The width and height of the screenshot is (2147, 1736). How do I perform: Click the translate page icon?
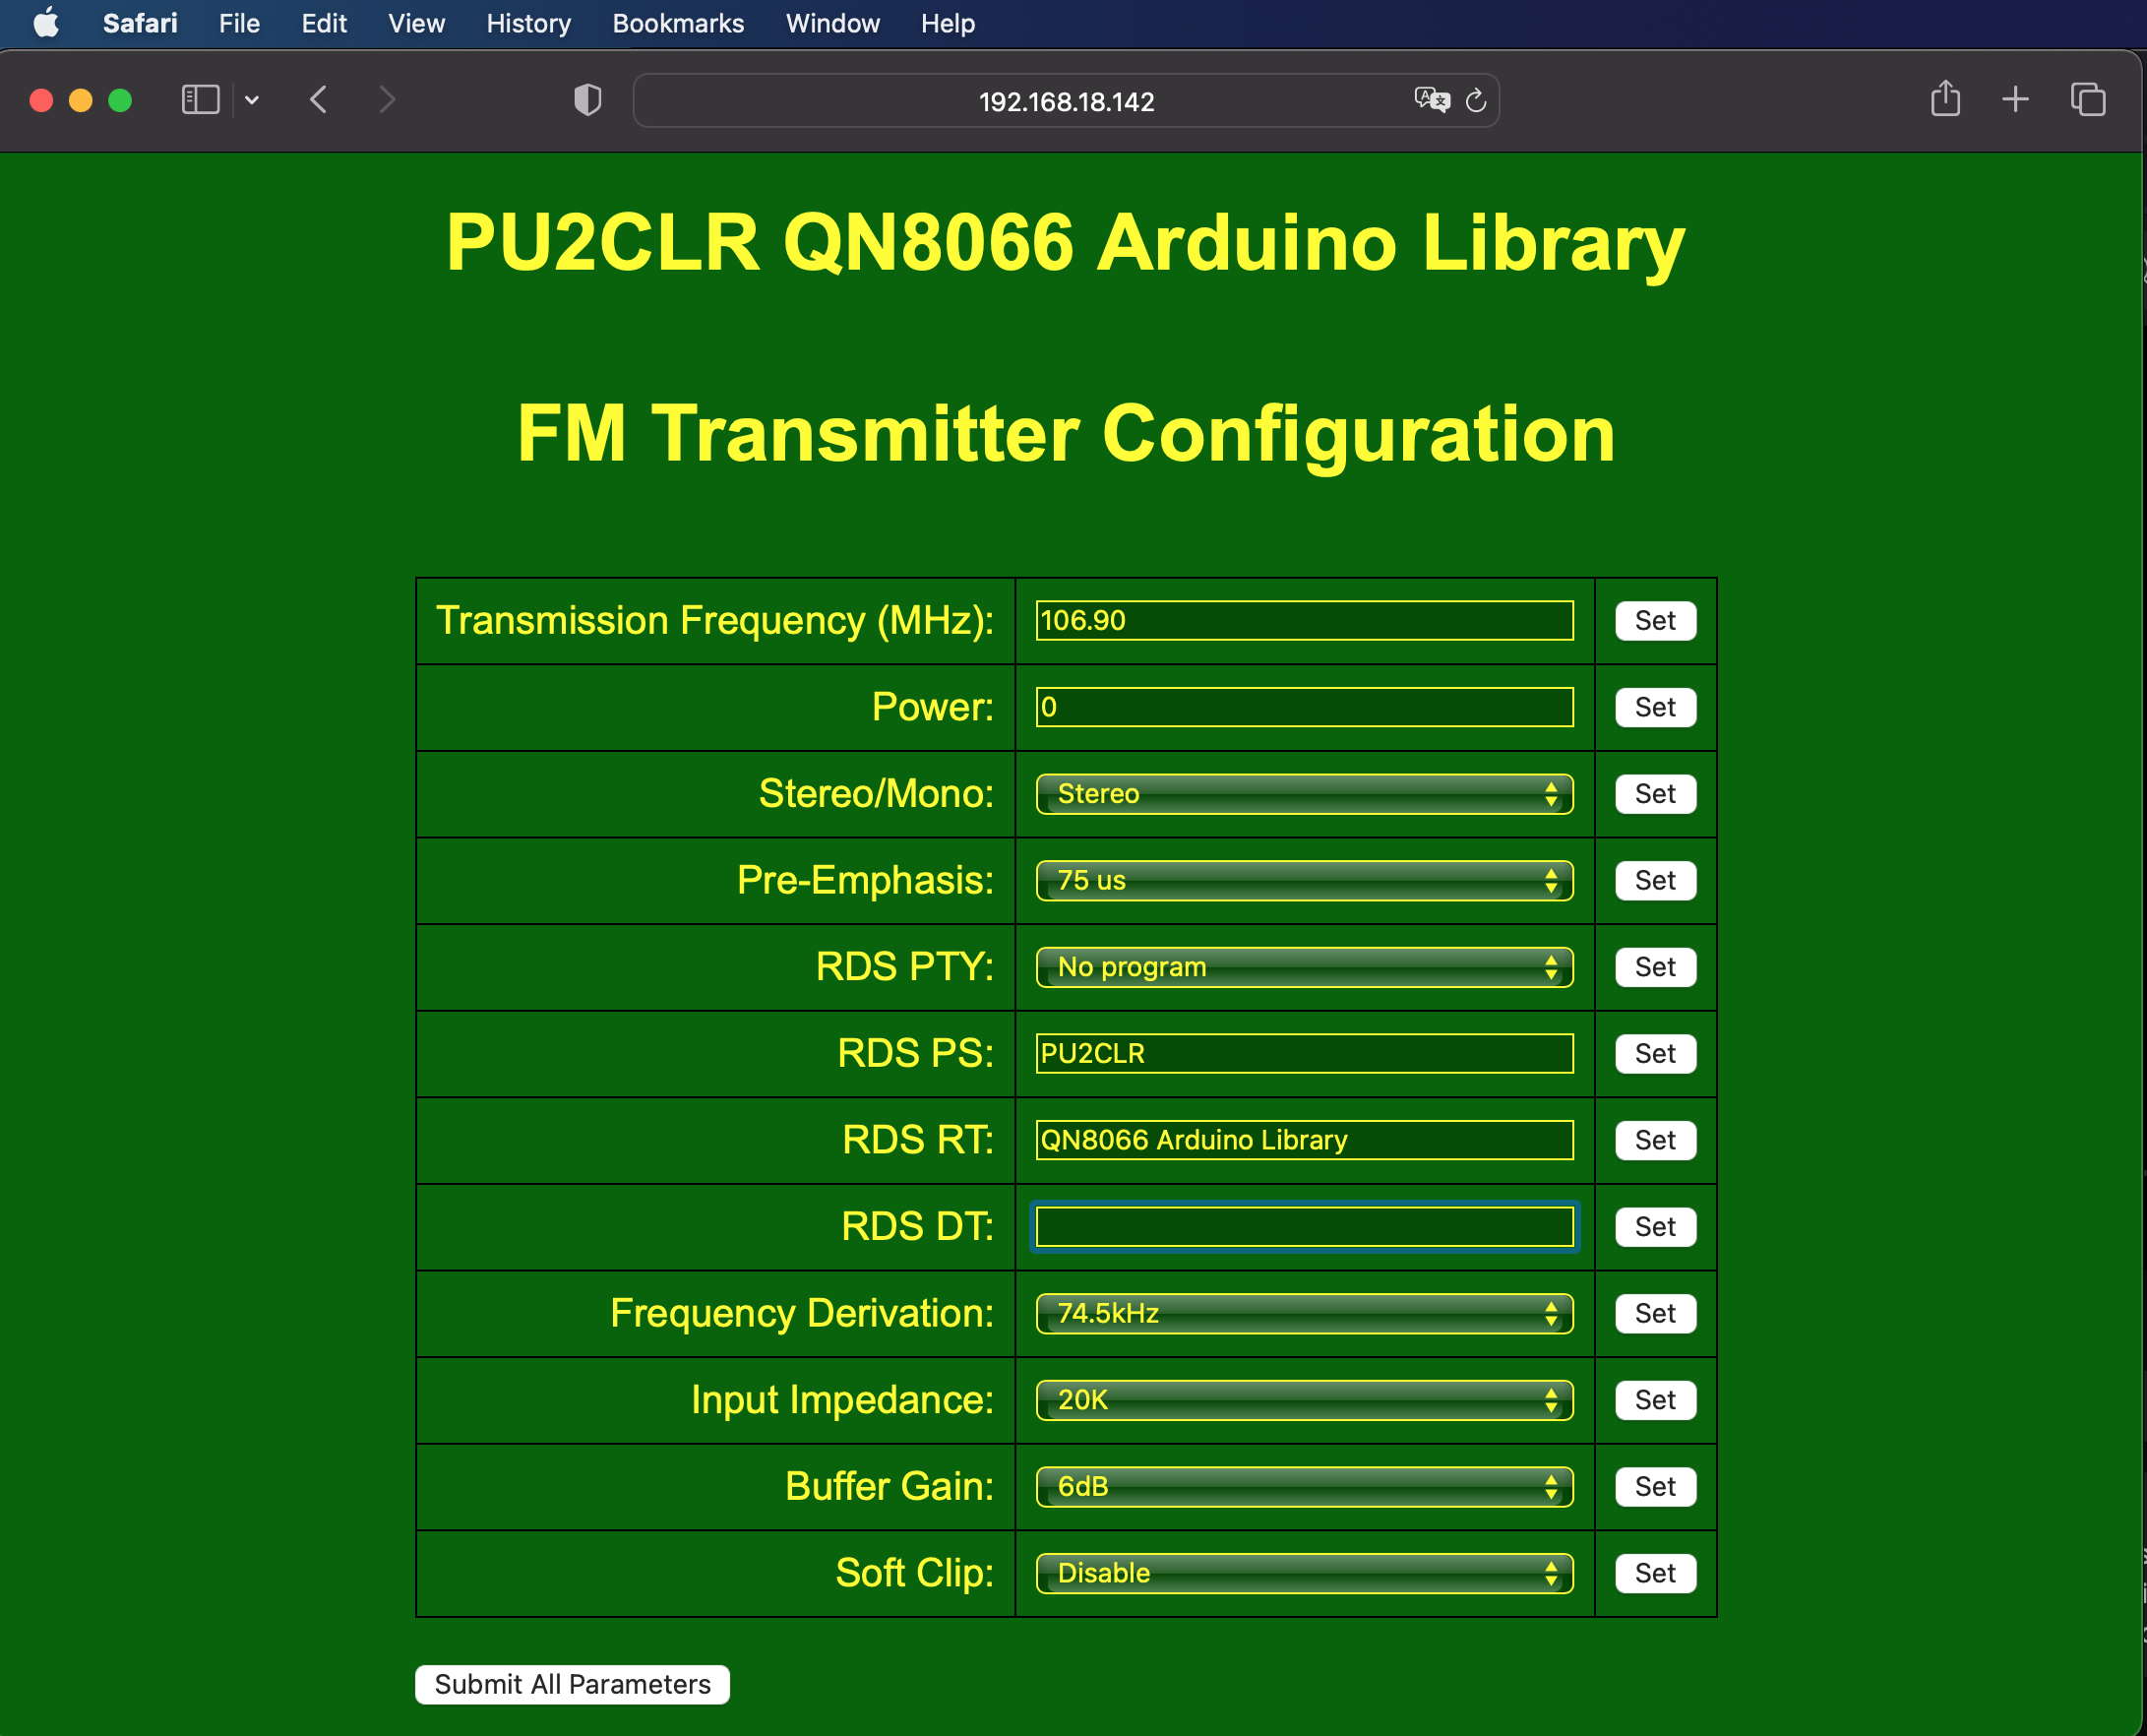point(1432,100)
